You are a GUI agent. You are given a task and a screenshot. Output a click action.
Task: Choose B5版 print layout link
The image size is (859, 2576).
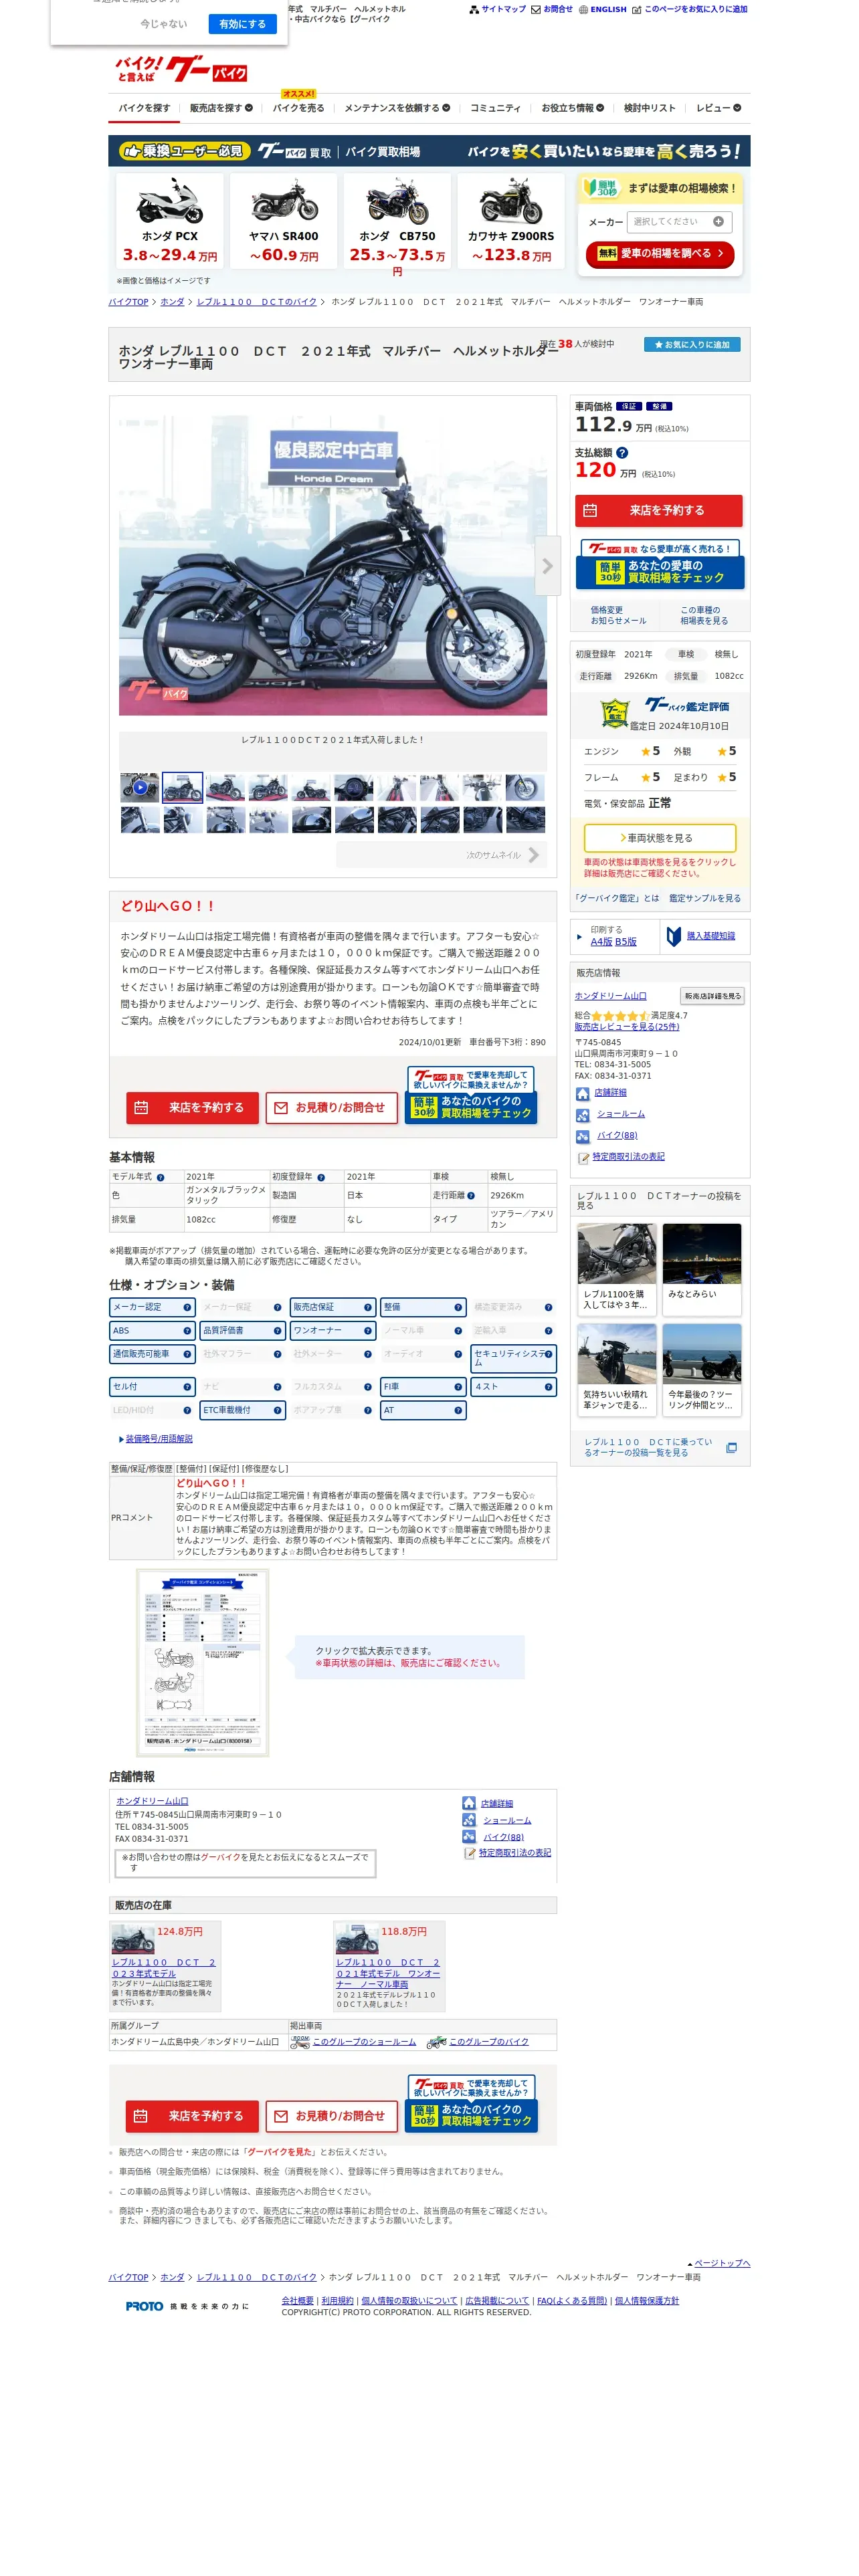pyautogui.click(x=626, y=942)
